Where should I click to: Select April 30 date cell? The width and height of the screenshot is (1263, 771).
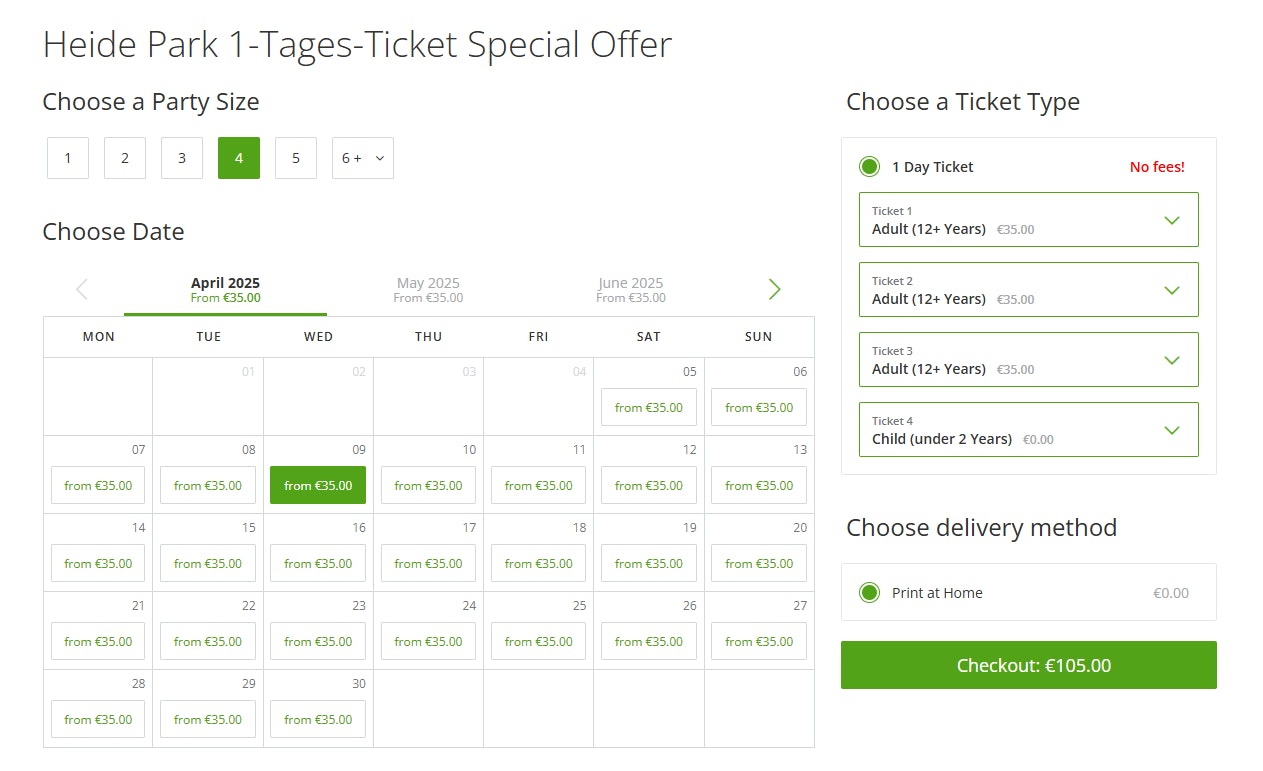[x=317, y=719]
